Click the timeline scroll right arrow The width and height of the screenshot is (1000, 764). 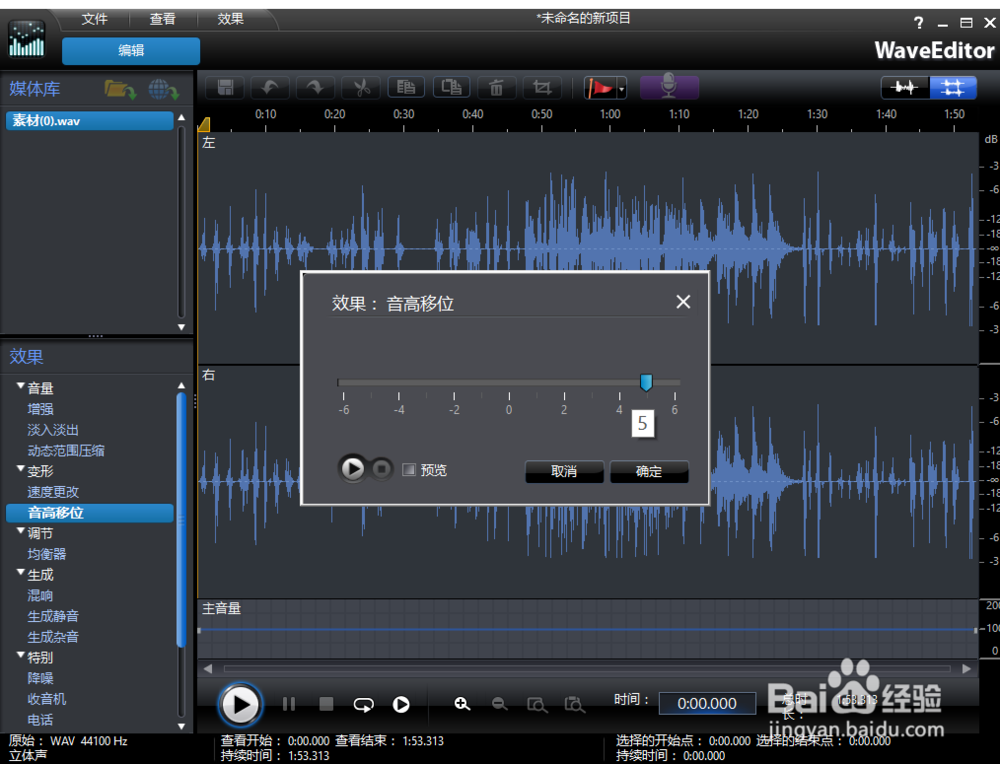pos(967,668)
